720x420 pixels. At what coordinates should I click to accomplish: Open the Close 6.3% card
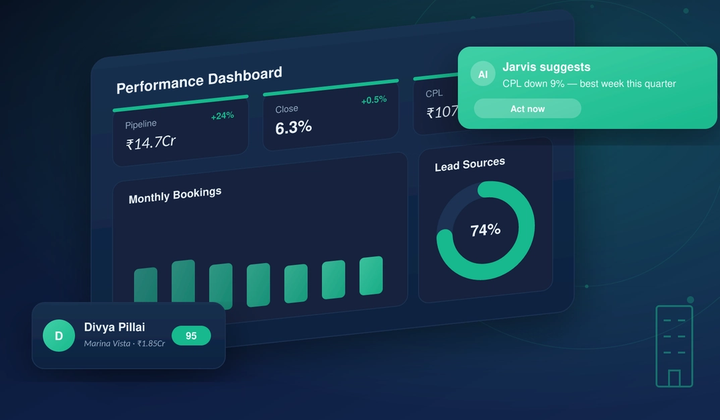331,115
